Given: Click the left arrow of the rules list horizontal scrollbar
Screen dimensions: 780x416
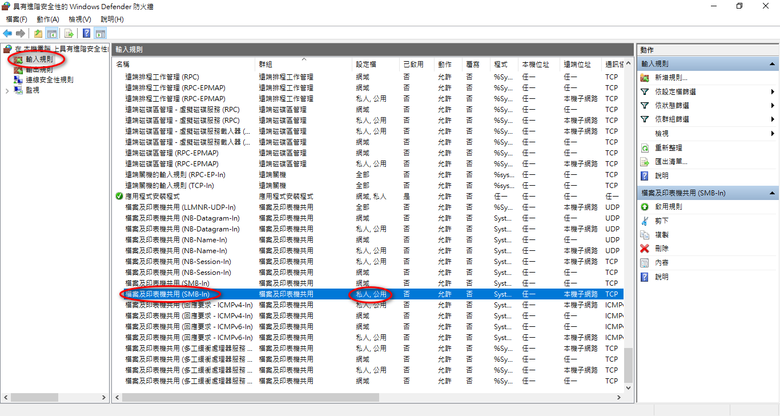Looking at the screenshot, I should click(117, 398).
